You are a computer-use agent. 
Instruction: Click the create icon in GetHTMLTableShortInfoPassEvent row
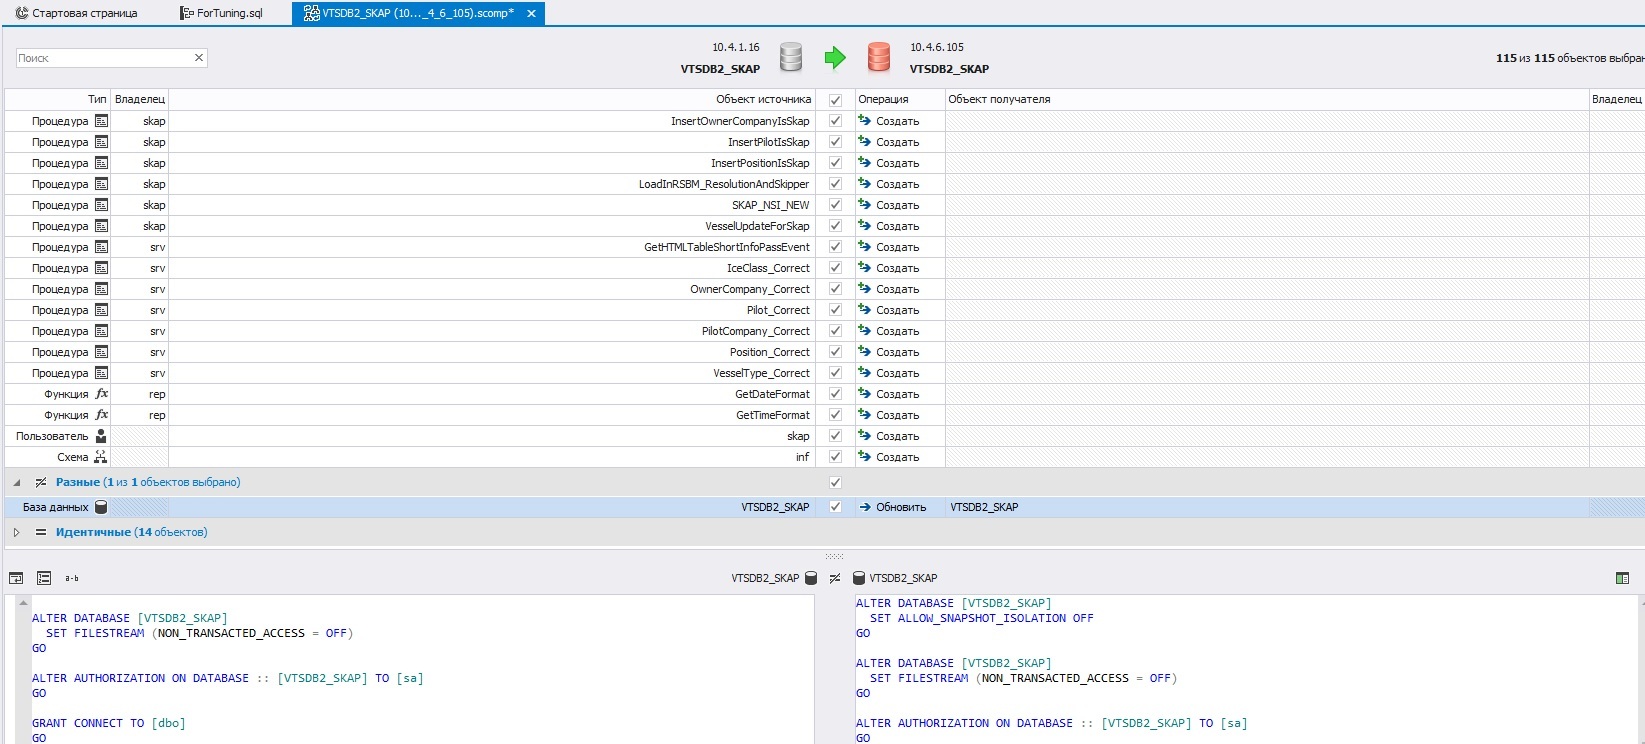click(x=865, y=247)
